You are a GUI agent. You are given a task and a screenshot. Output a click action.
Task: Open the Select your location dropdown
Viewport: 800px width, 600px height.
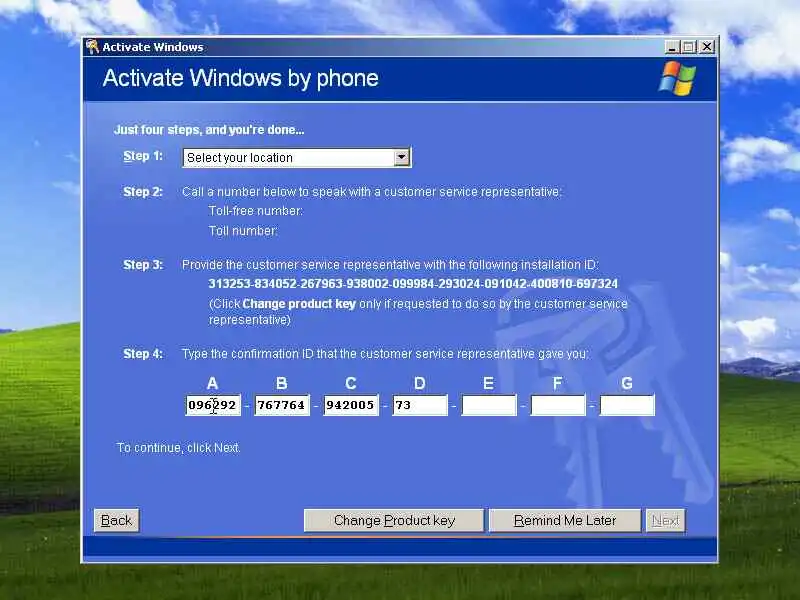[x=296, y=158]
